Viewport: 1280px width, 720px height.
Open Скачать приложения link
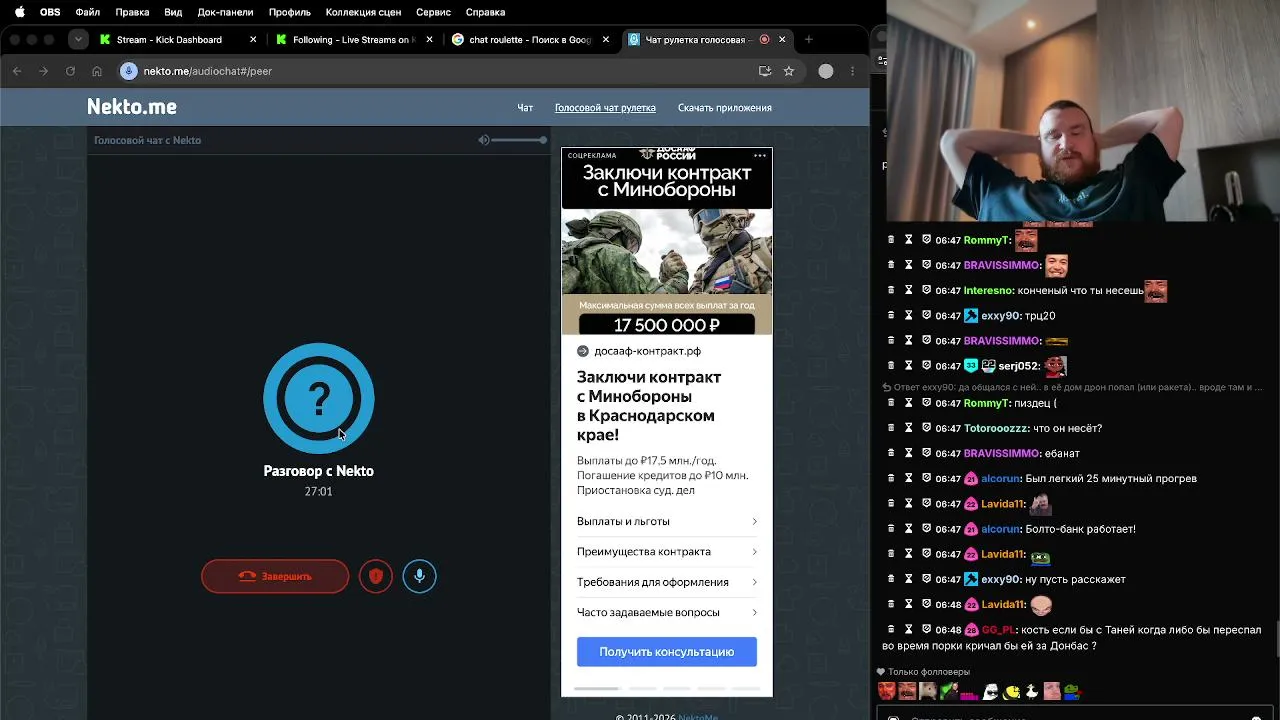tap(725, 108)
